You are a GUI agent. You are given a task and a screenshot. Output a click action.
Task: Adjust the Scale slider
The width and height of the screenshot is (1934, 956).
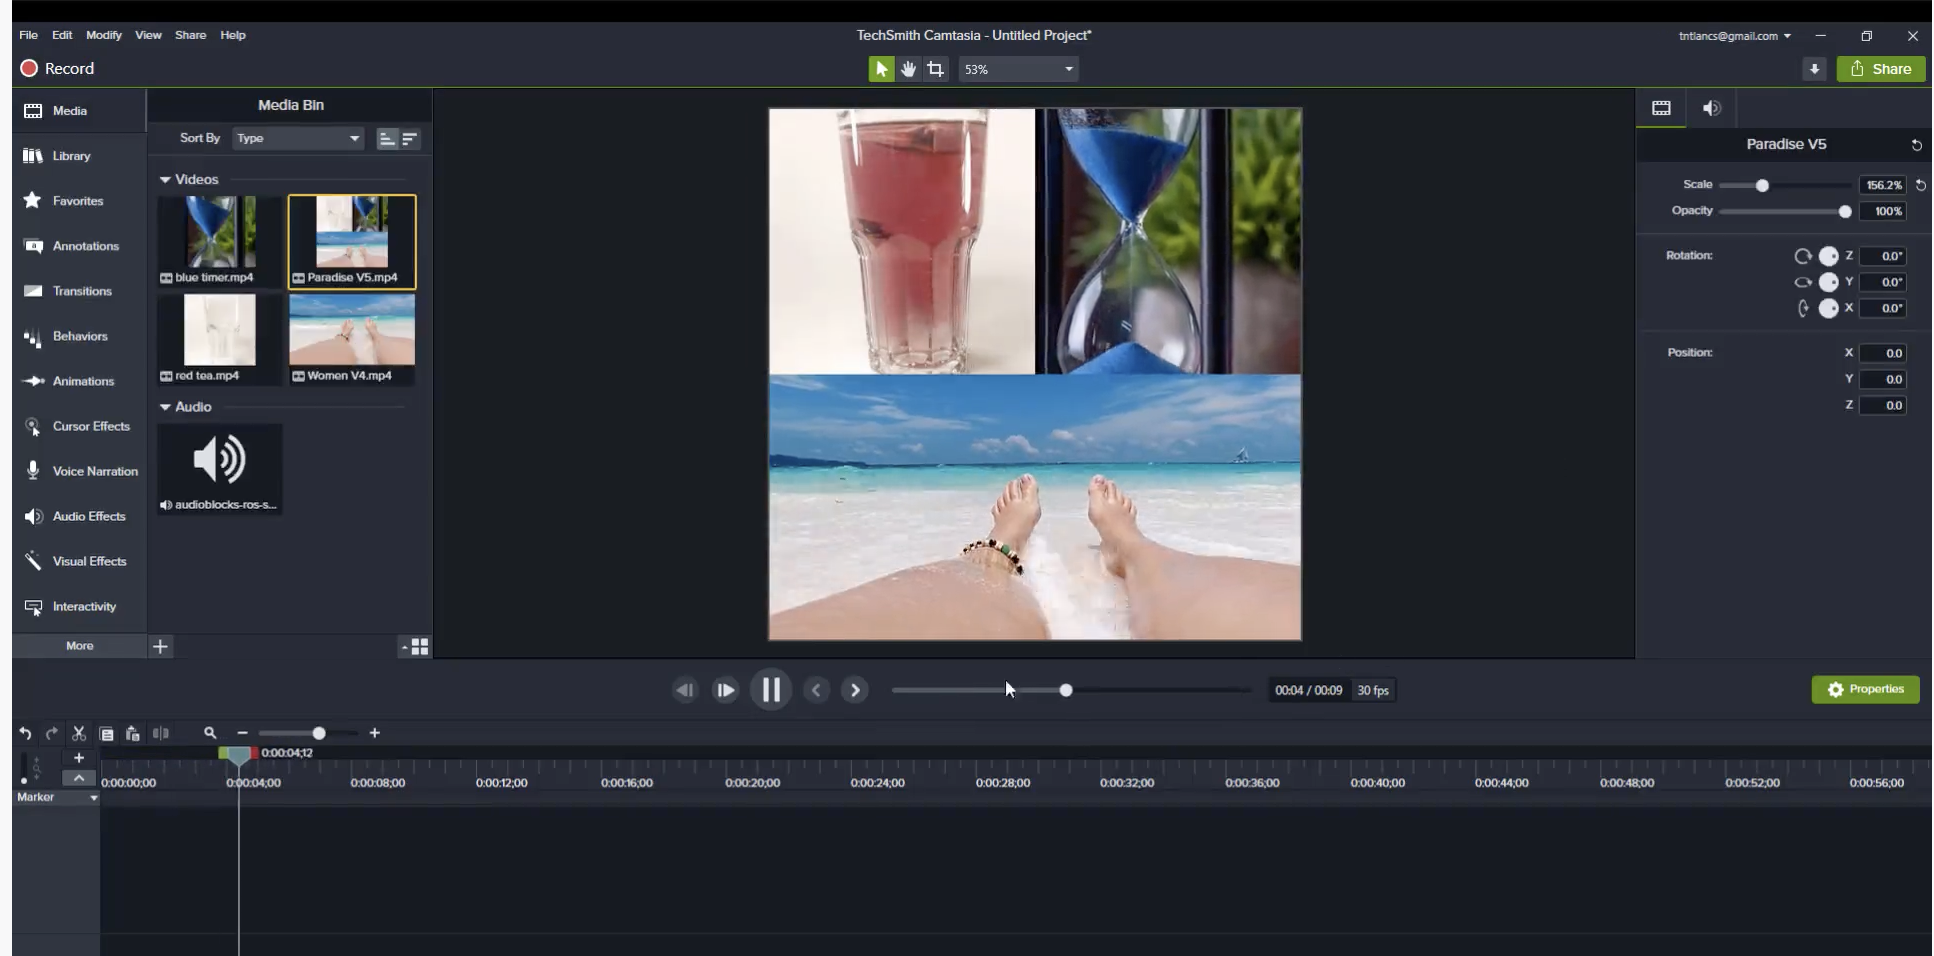coord(1762,185)
